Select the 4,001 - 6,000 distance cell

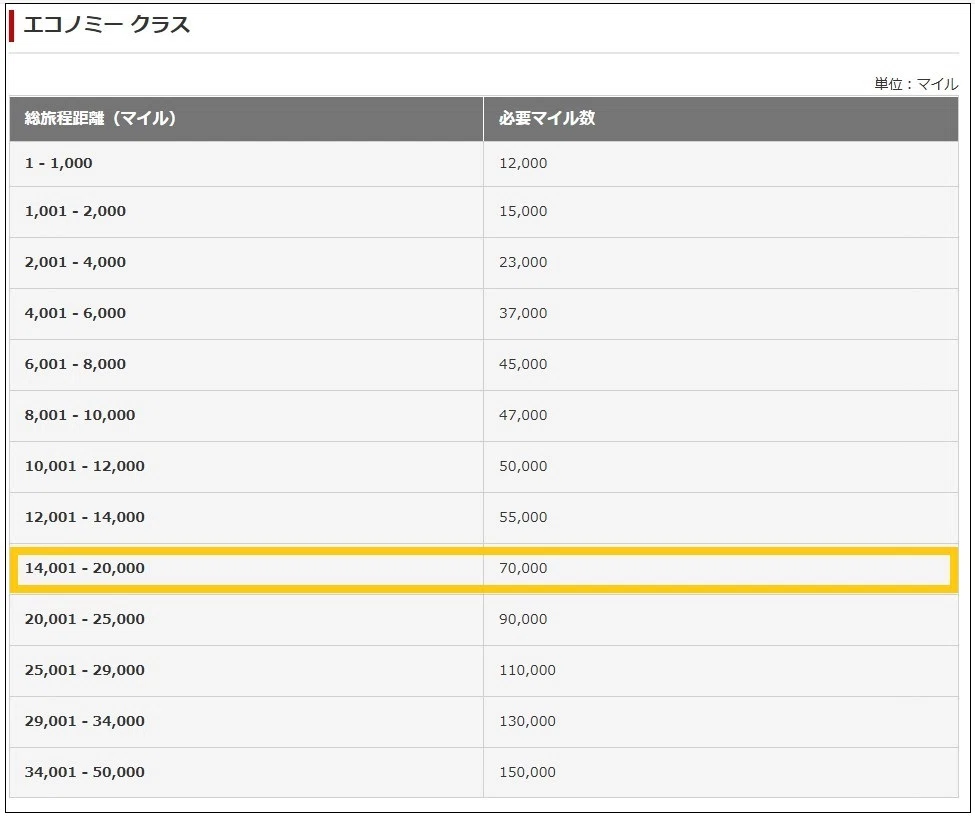point(246,313)
